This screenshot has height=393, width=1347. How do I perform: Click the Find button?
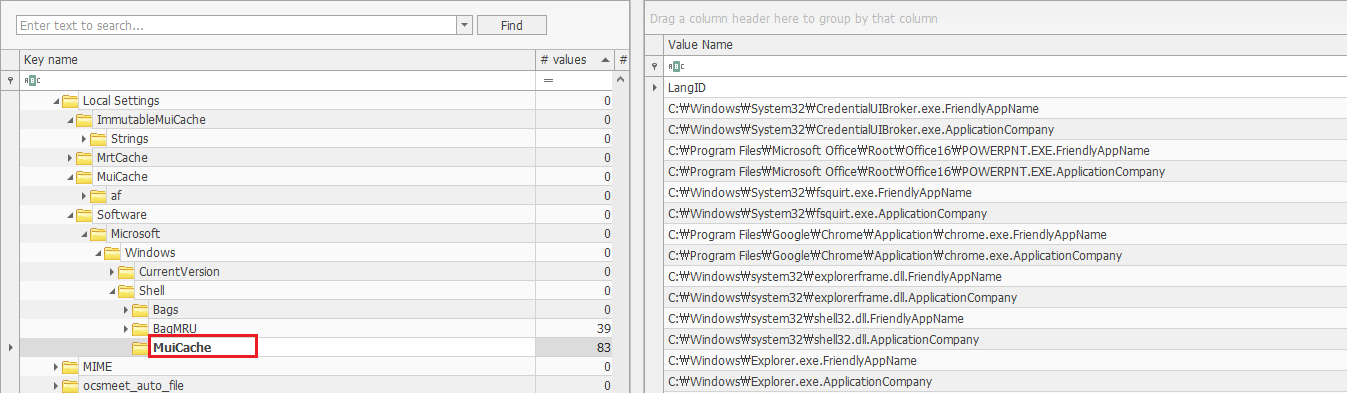(512, 25)
